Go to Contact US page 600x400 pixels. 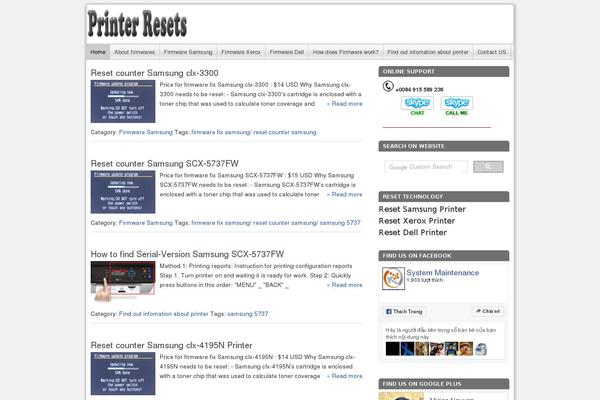492,52
